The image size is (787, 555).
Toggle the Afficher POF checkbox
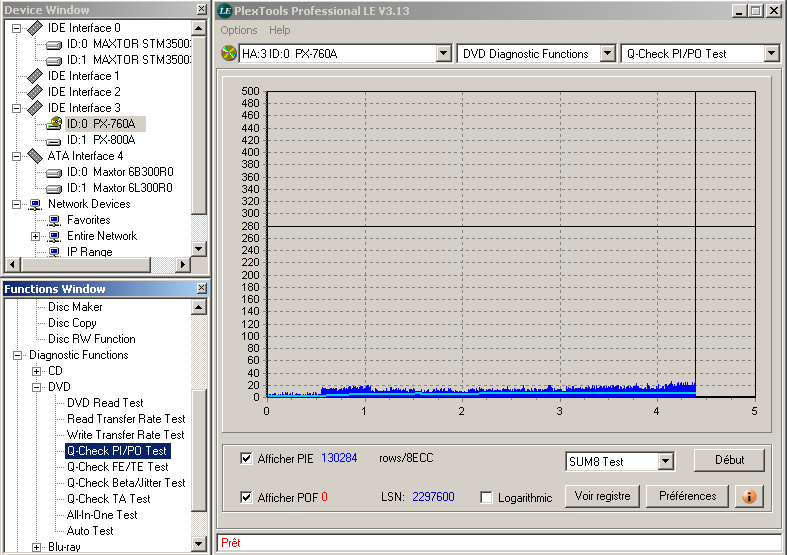tap(246, 497)
